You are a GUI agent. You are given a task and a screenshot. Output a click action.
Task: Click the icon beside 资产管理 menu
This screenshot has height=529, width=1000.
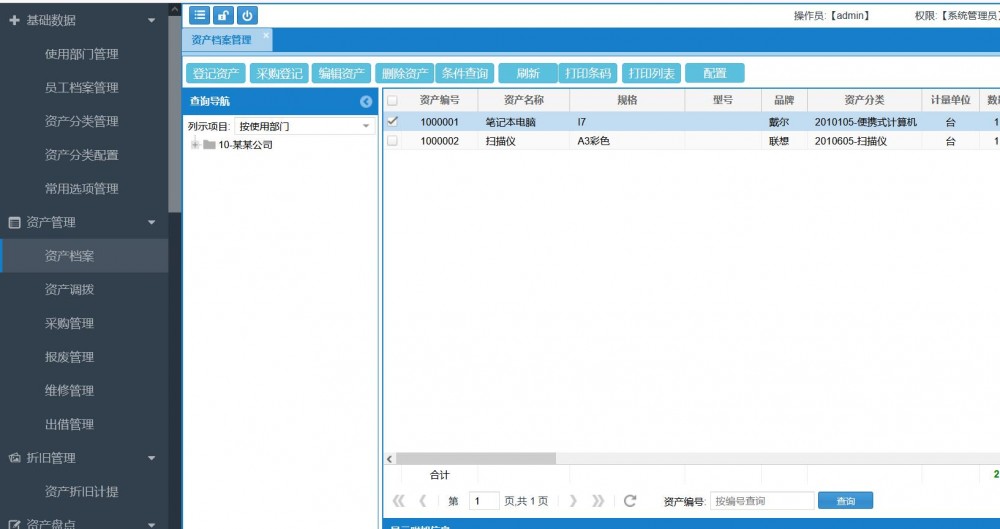[x=14, y=223]
